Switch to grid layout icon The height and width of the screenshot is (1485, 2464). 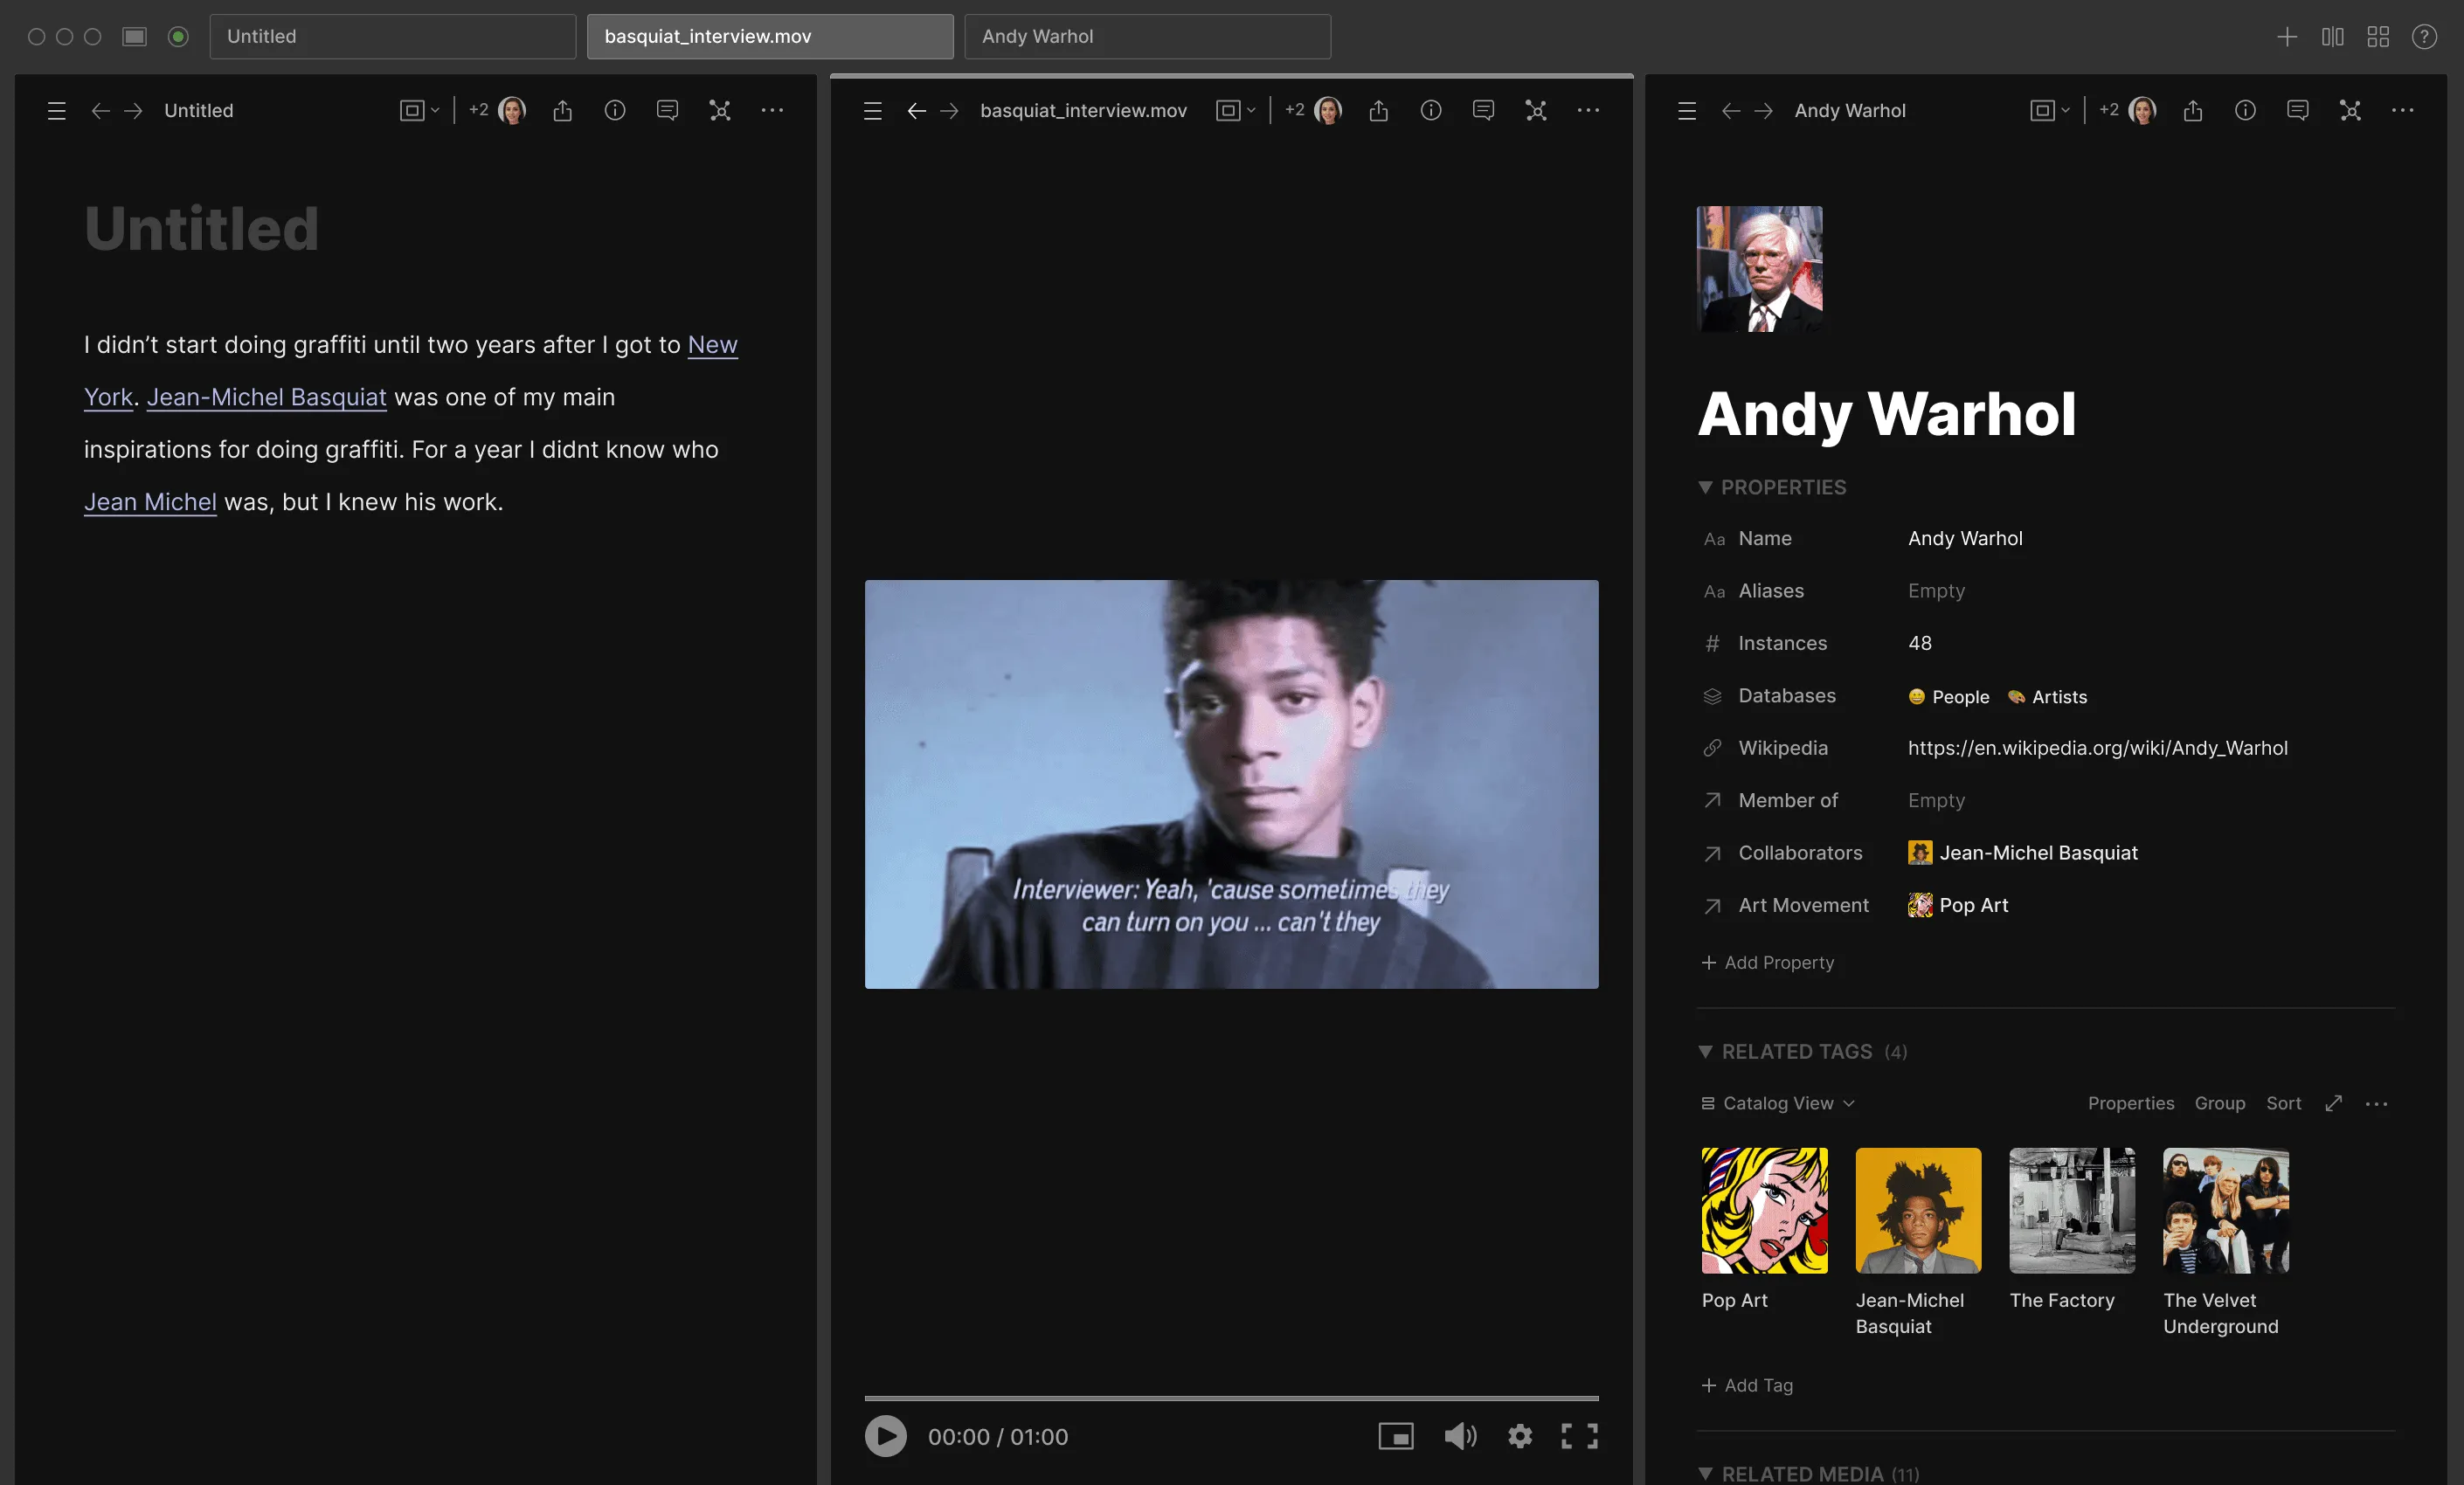[2378, 37]
